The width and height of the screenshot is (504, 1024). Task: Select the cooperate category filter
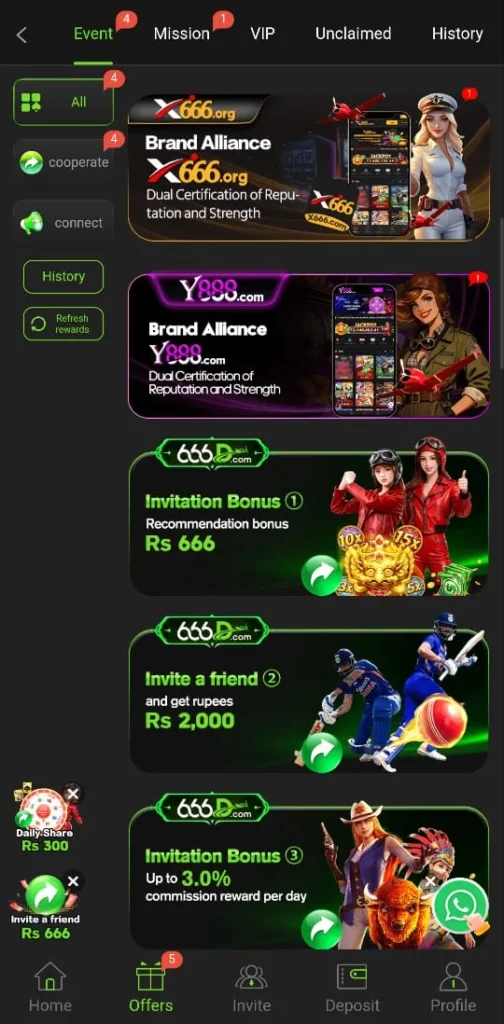click(x=63, y=162)
